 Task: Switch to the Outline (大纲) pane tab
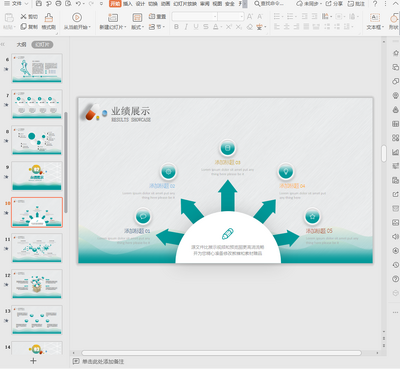(21, 44)
